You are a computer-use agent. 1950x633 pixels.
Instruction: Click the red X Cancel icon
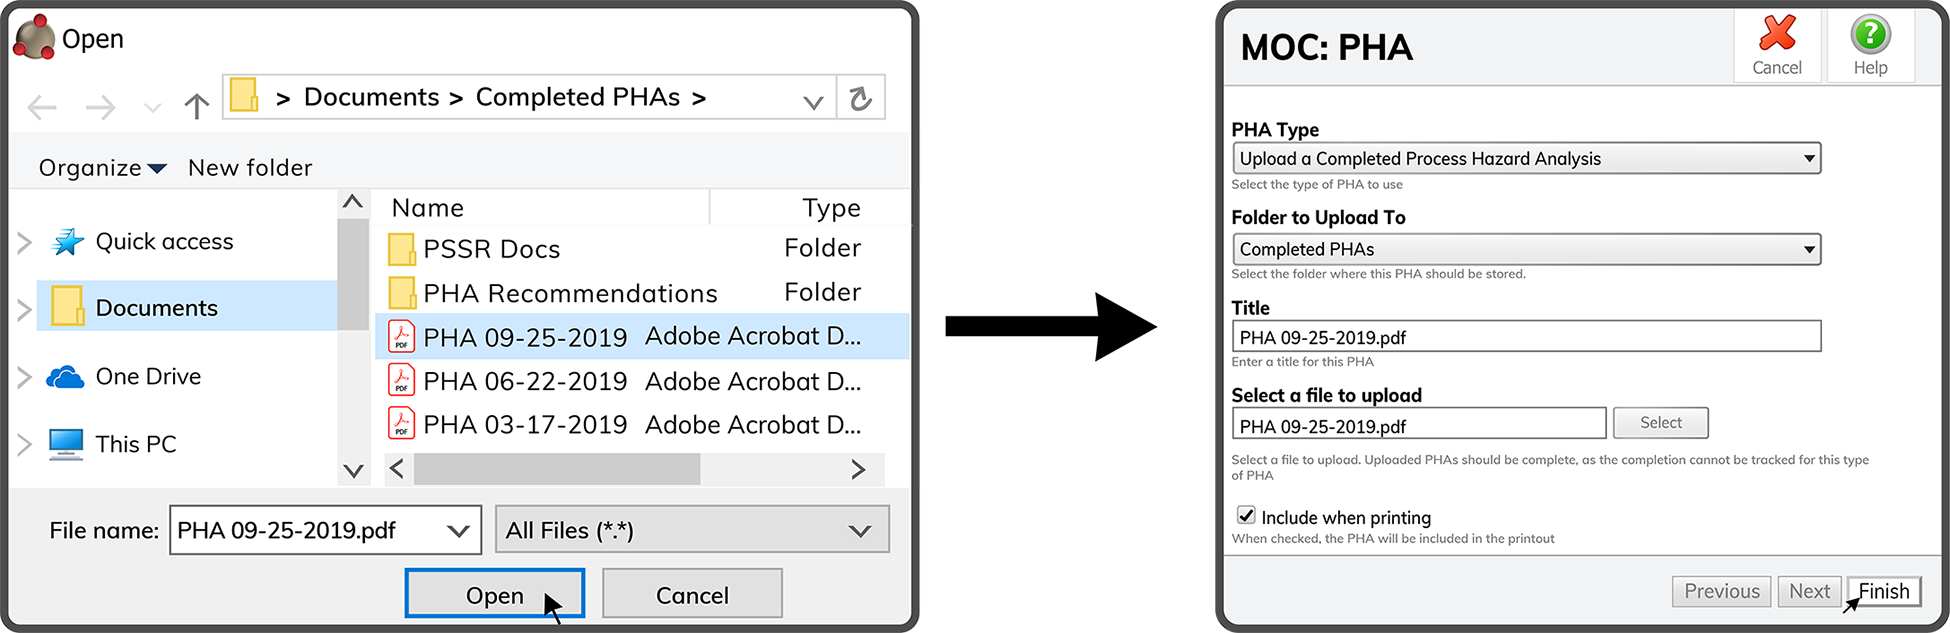pos(1777,35)
